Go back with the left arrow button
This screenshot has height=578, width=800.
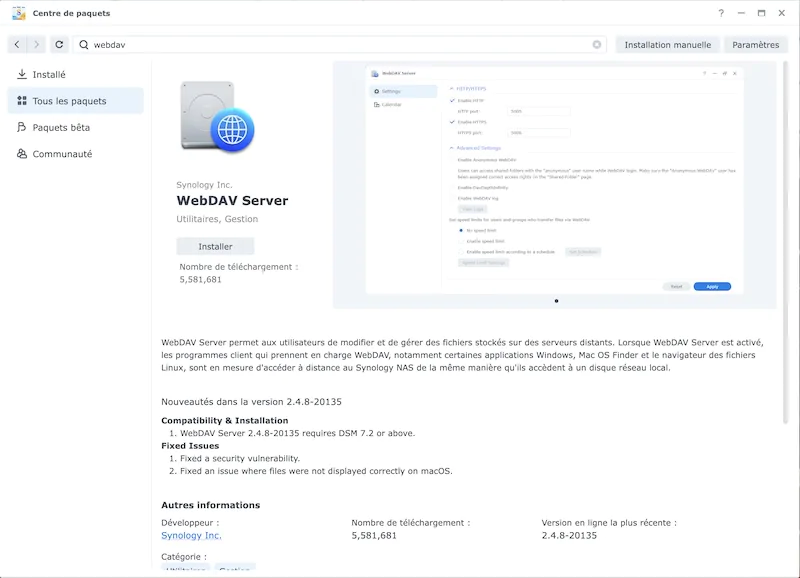tap(17, 44)
